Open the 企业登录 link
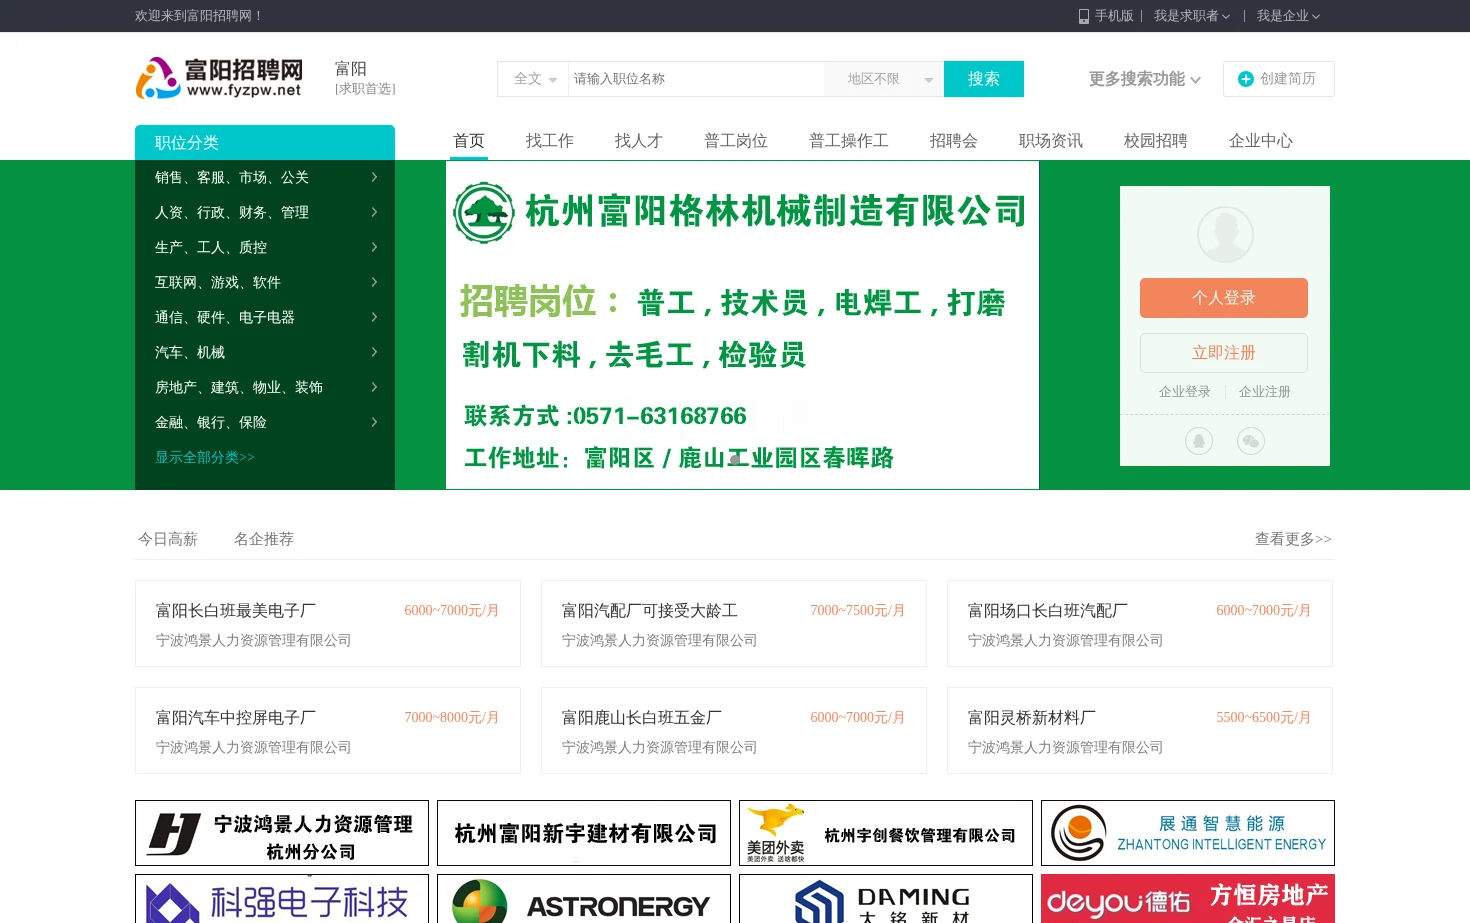Image resolution: width=1470 pixels, height=923 pixels. point(1185,392)
